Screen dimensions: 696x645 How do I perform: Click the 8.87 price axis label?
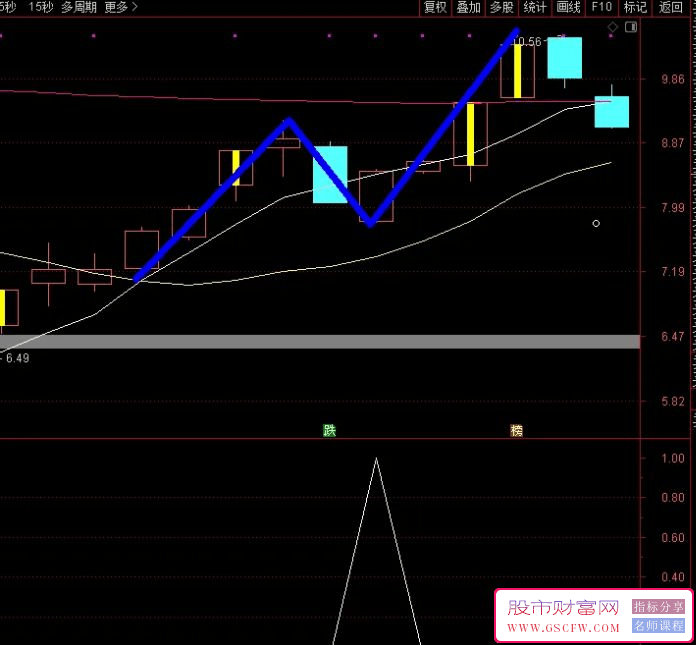(673, 143)
